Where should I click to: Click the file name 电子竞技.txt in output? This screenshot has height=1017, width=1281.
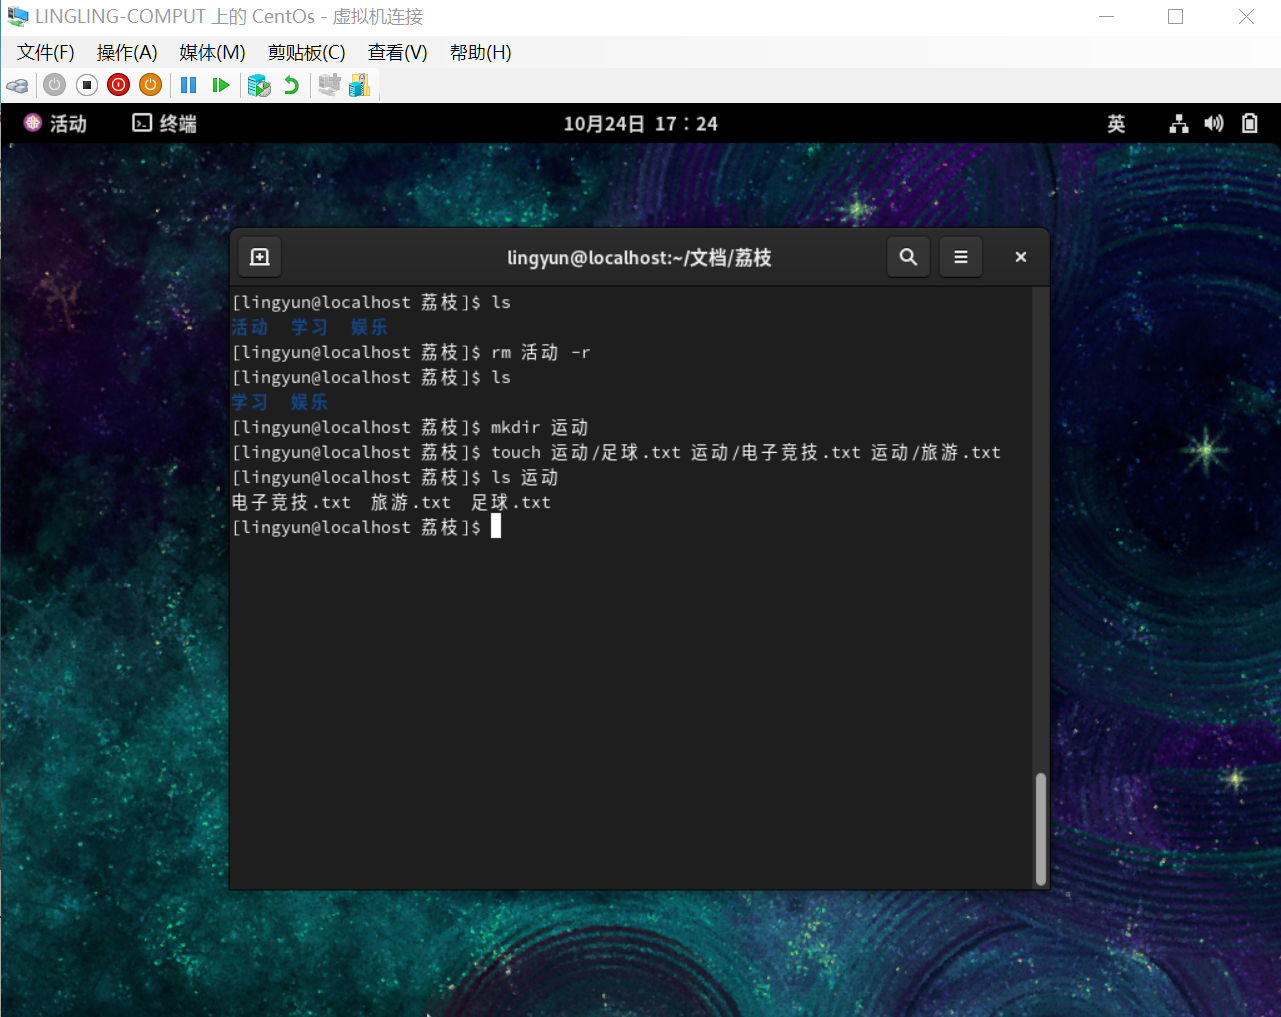(x=291, y=502)
